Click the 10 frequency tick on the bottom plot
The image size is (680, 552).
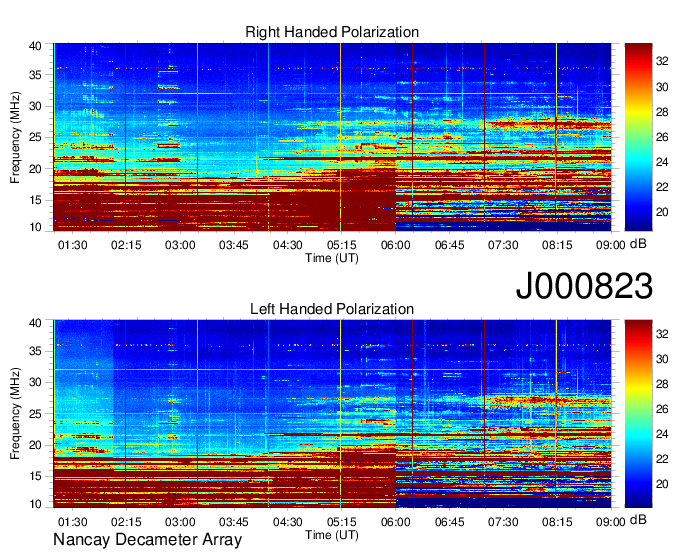[x=35, y=504]
